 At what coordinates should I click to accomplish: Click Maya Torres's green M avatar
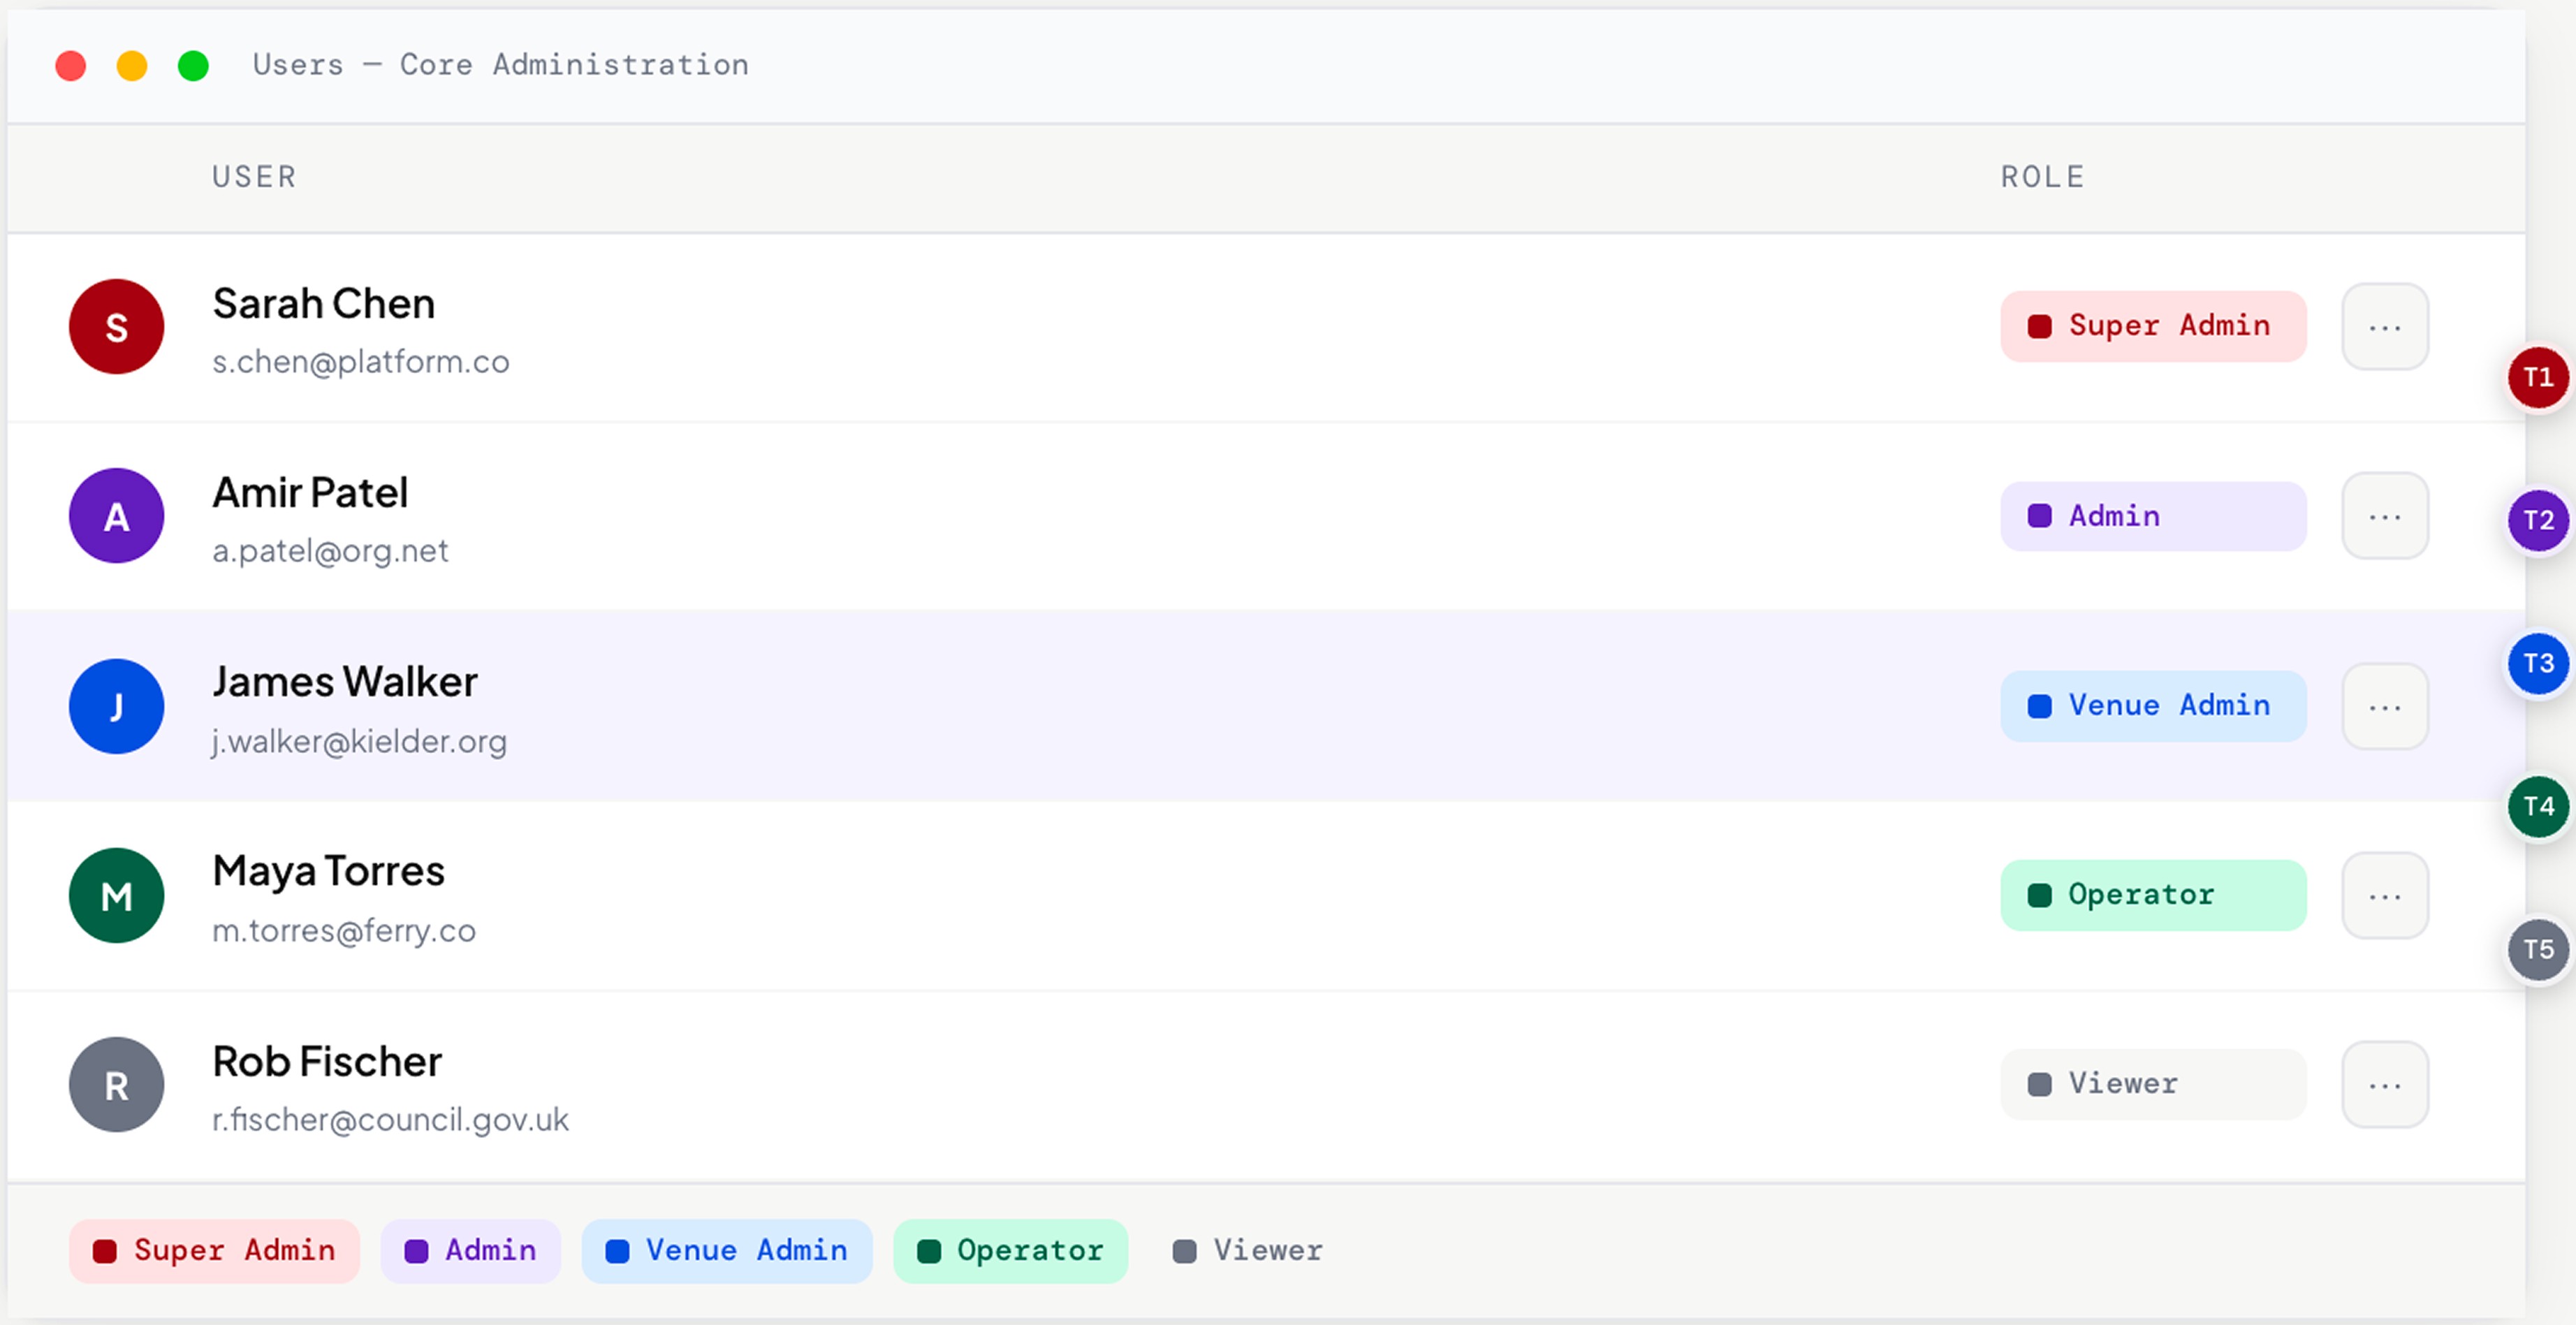116,895
